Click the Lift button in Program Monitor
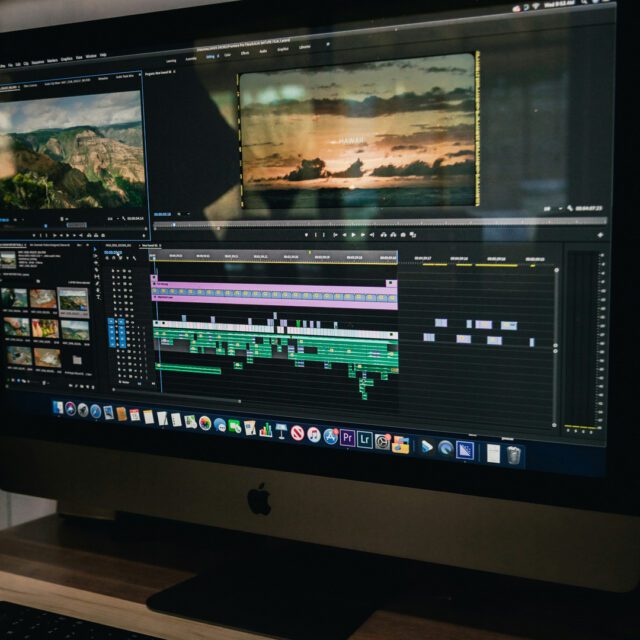 tap(383, 235)
